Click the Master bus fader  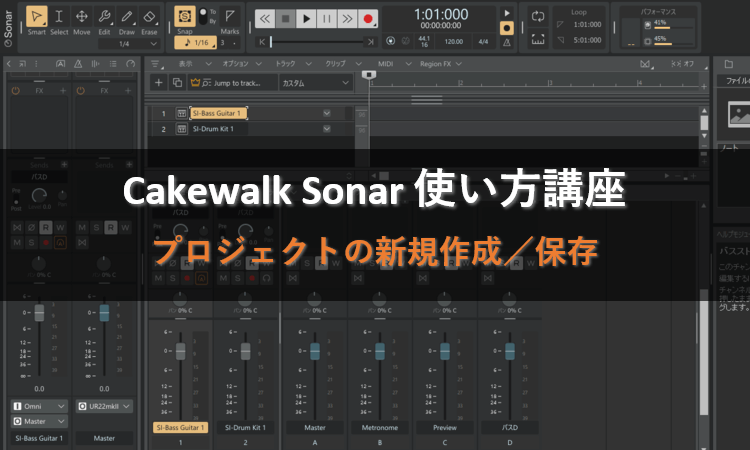click(315, 351)
